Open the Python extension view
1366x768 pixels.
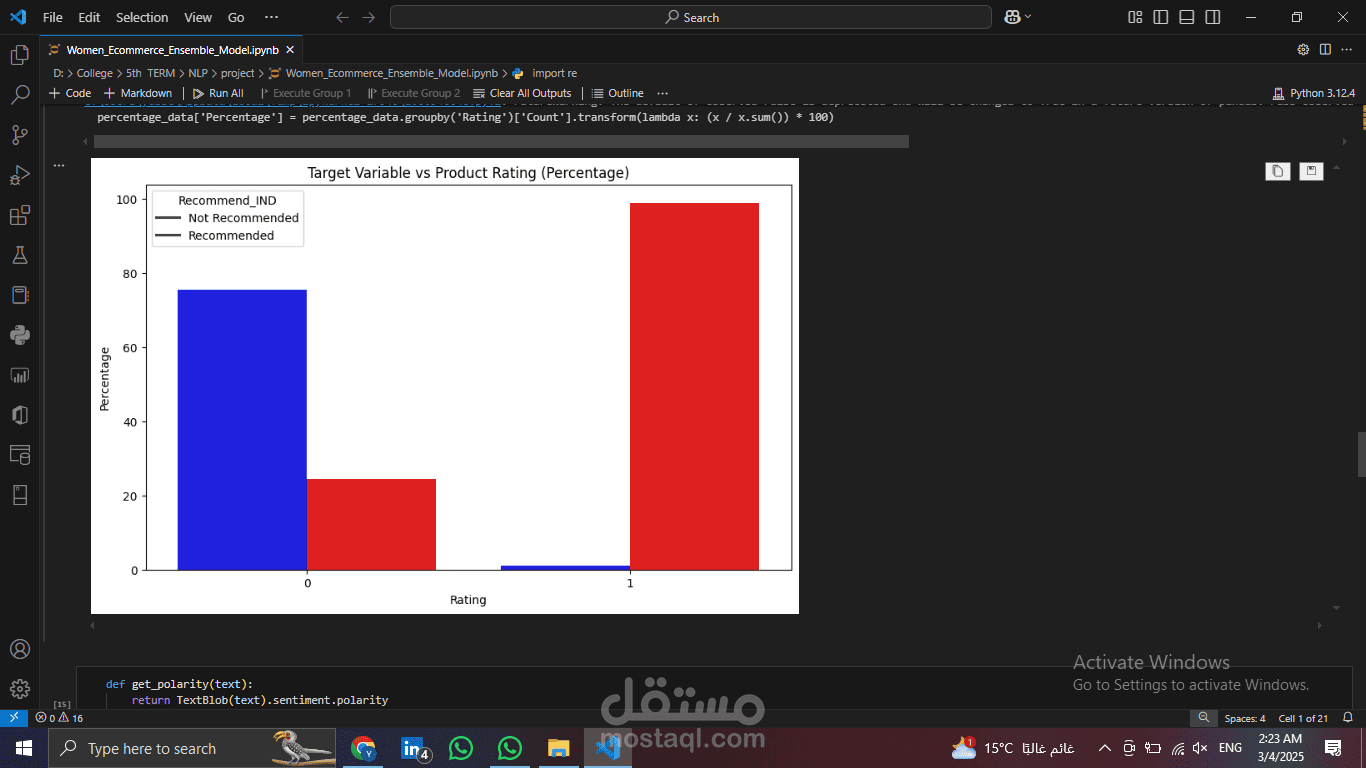point(19,335)
